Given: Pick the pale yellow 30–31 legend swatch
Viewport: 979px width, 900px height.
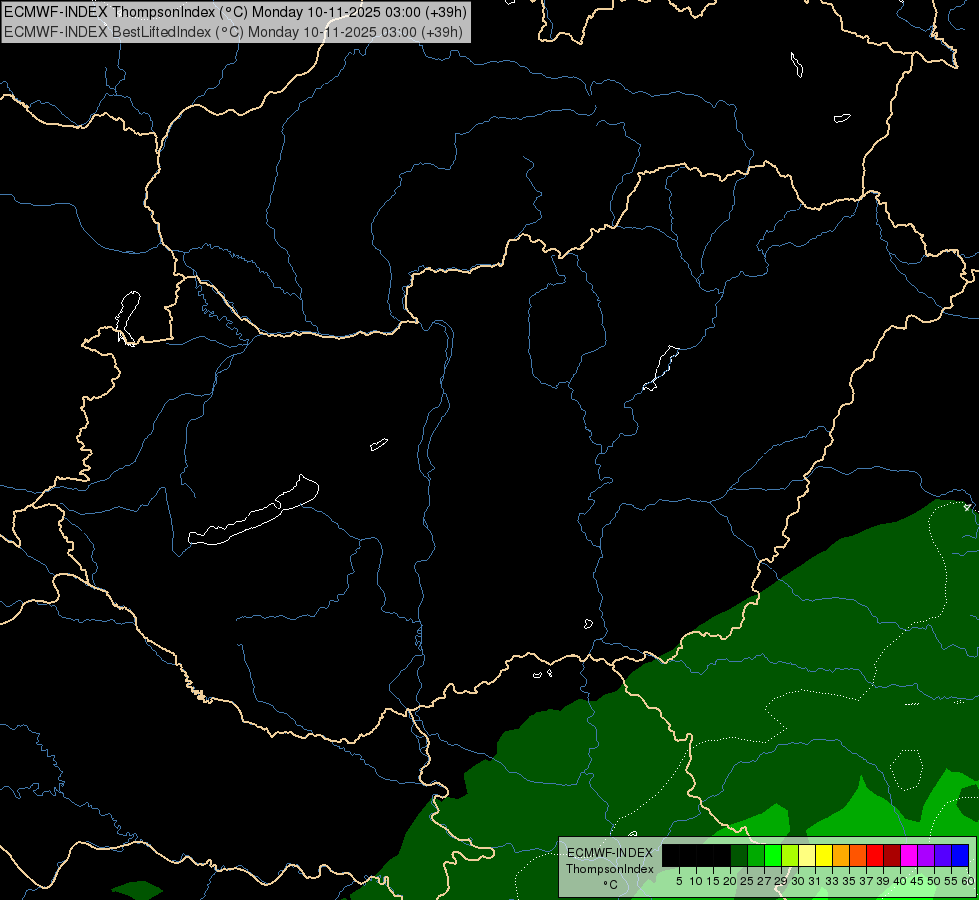Looking at the screenshot, I should (x=807, y=855).
